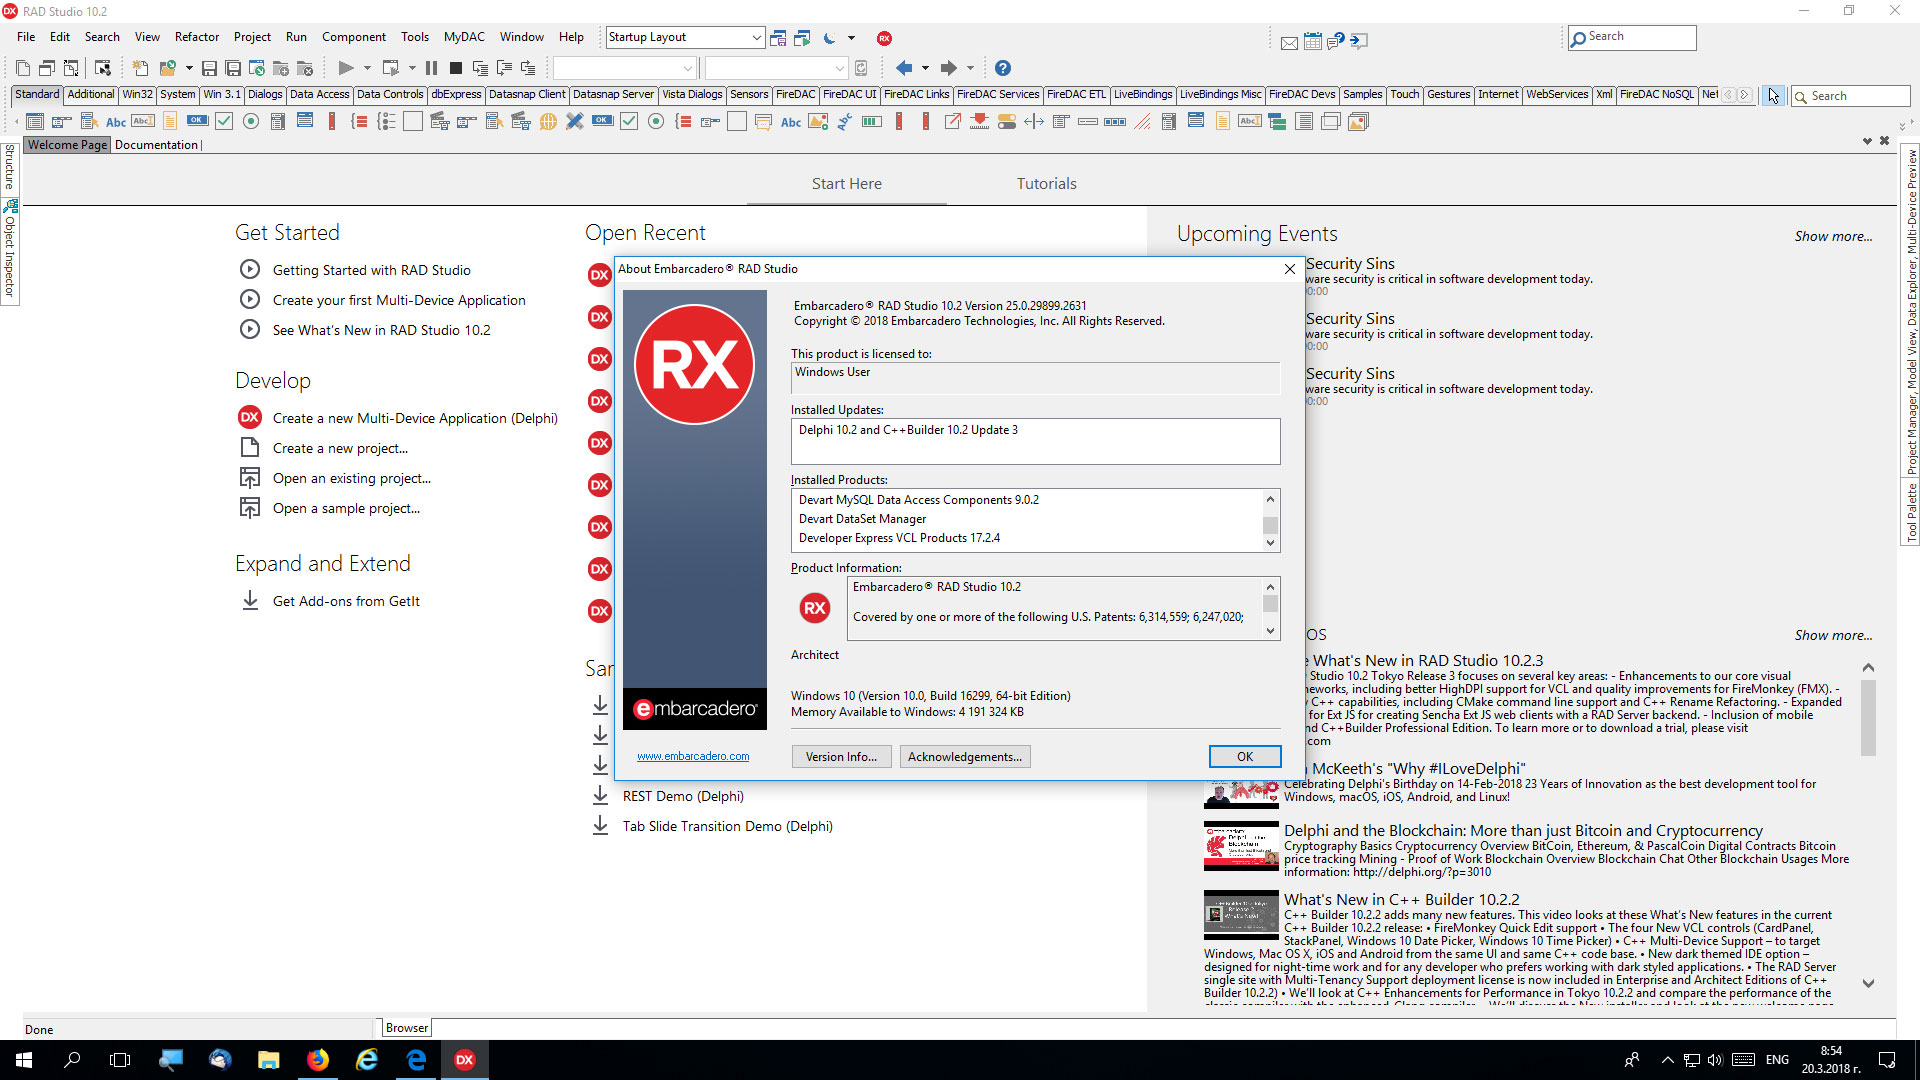Click the Forward navigation arrow icon
The width and height of the screenshot is (1920, 1080).
pyautogui.click(x=949, y=68)
